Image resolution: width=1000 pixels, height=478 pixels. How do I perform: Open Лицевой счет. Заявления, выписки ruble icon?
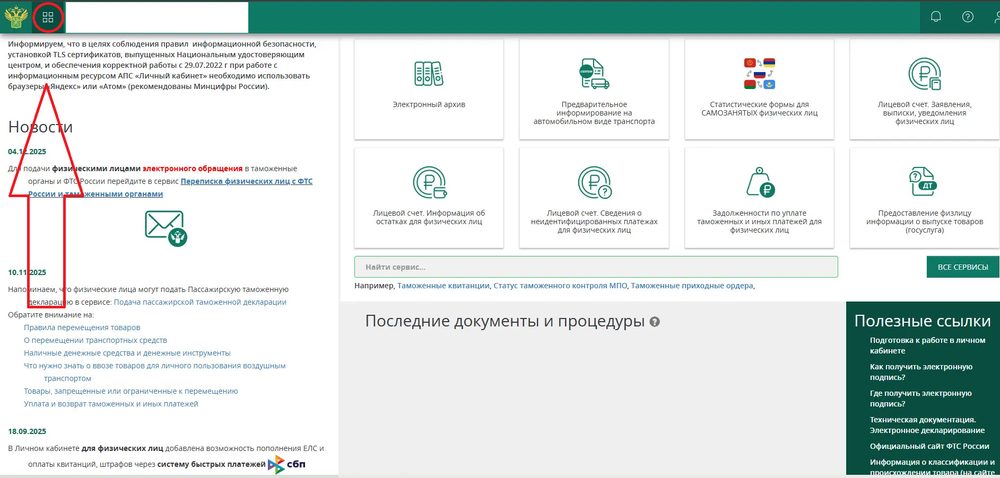(924, 74)
